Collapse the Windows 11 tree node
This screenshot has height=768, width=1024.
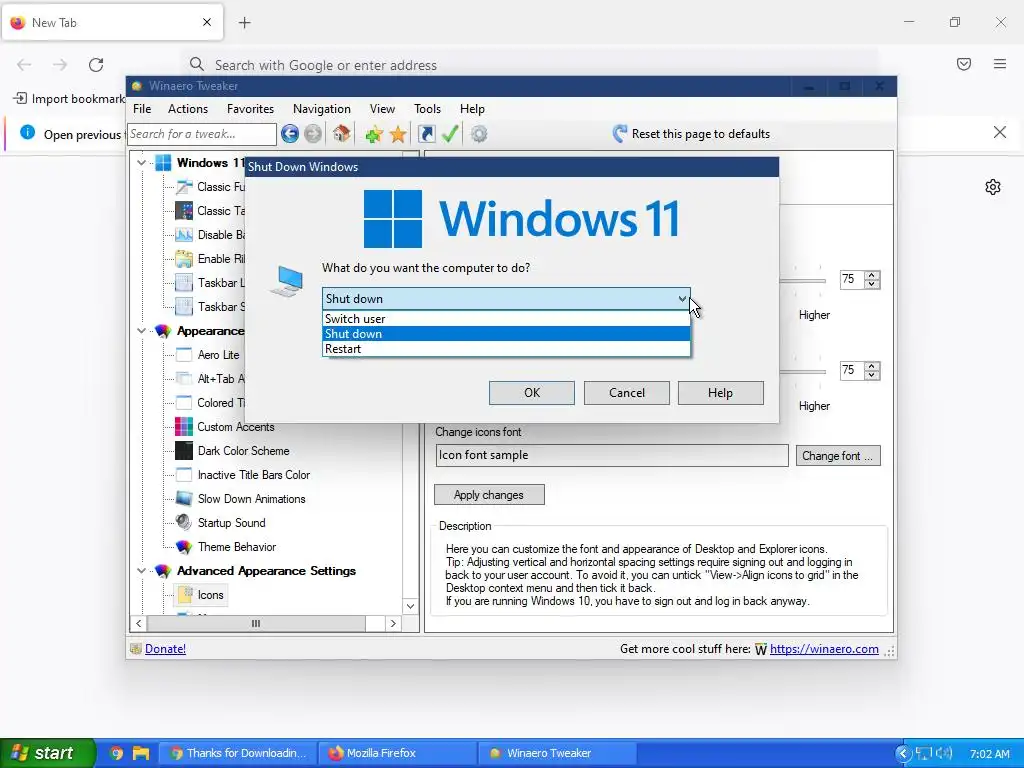141,163
